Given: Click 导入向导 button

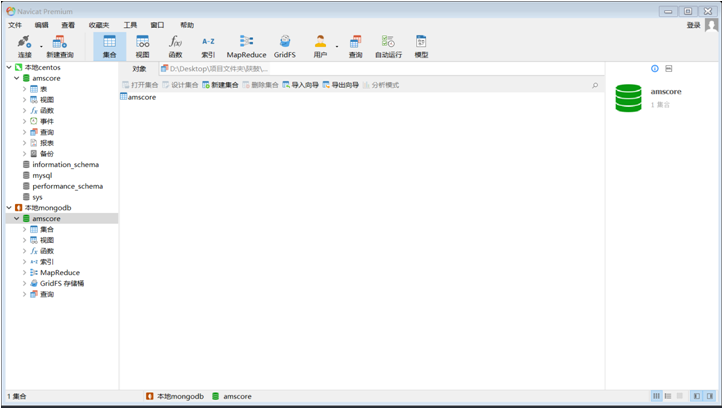Looking at the screenshot, I should pos(301,85).
